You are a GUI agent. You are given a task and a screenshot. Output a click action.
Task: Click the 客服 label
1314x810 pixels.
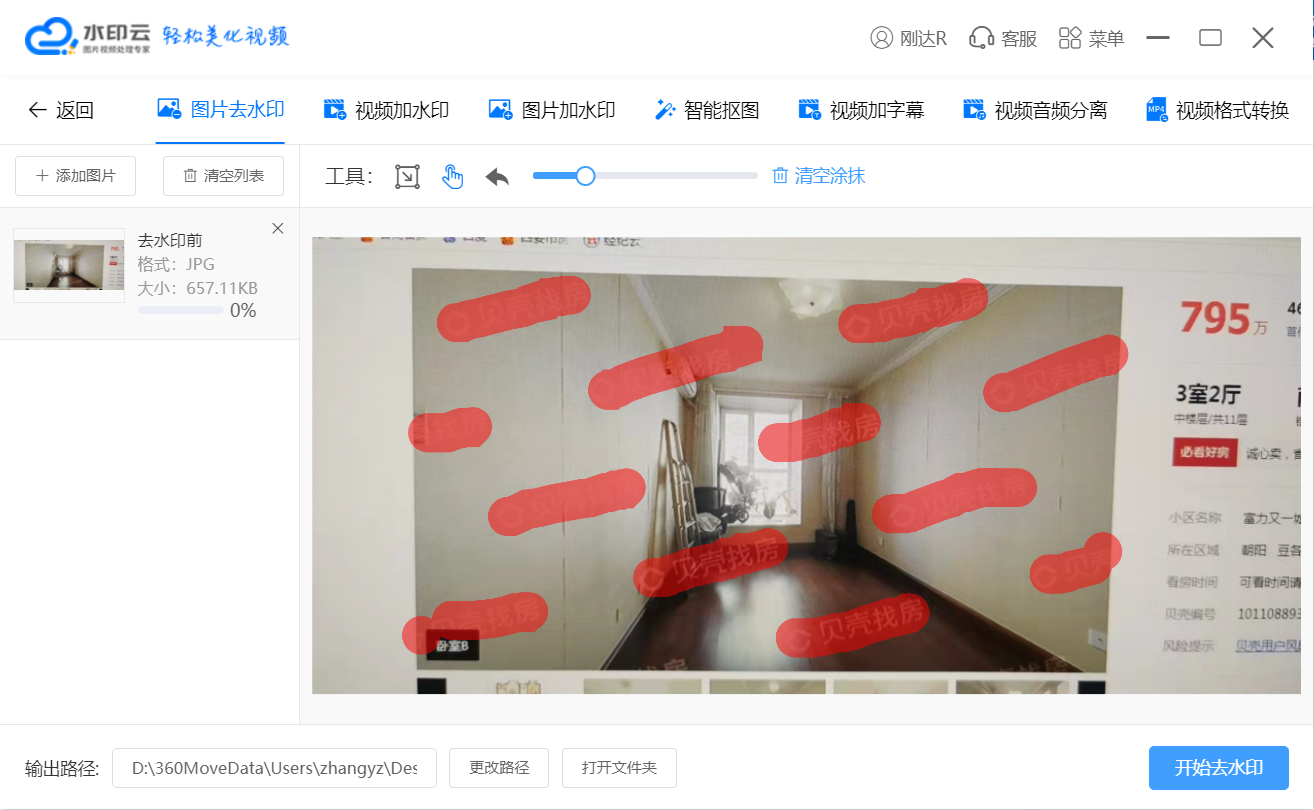[x=1019, y=38]
